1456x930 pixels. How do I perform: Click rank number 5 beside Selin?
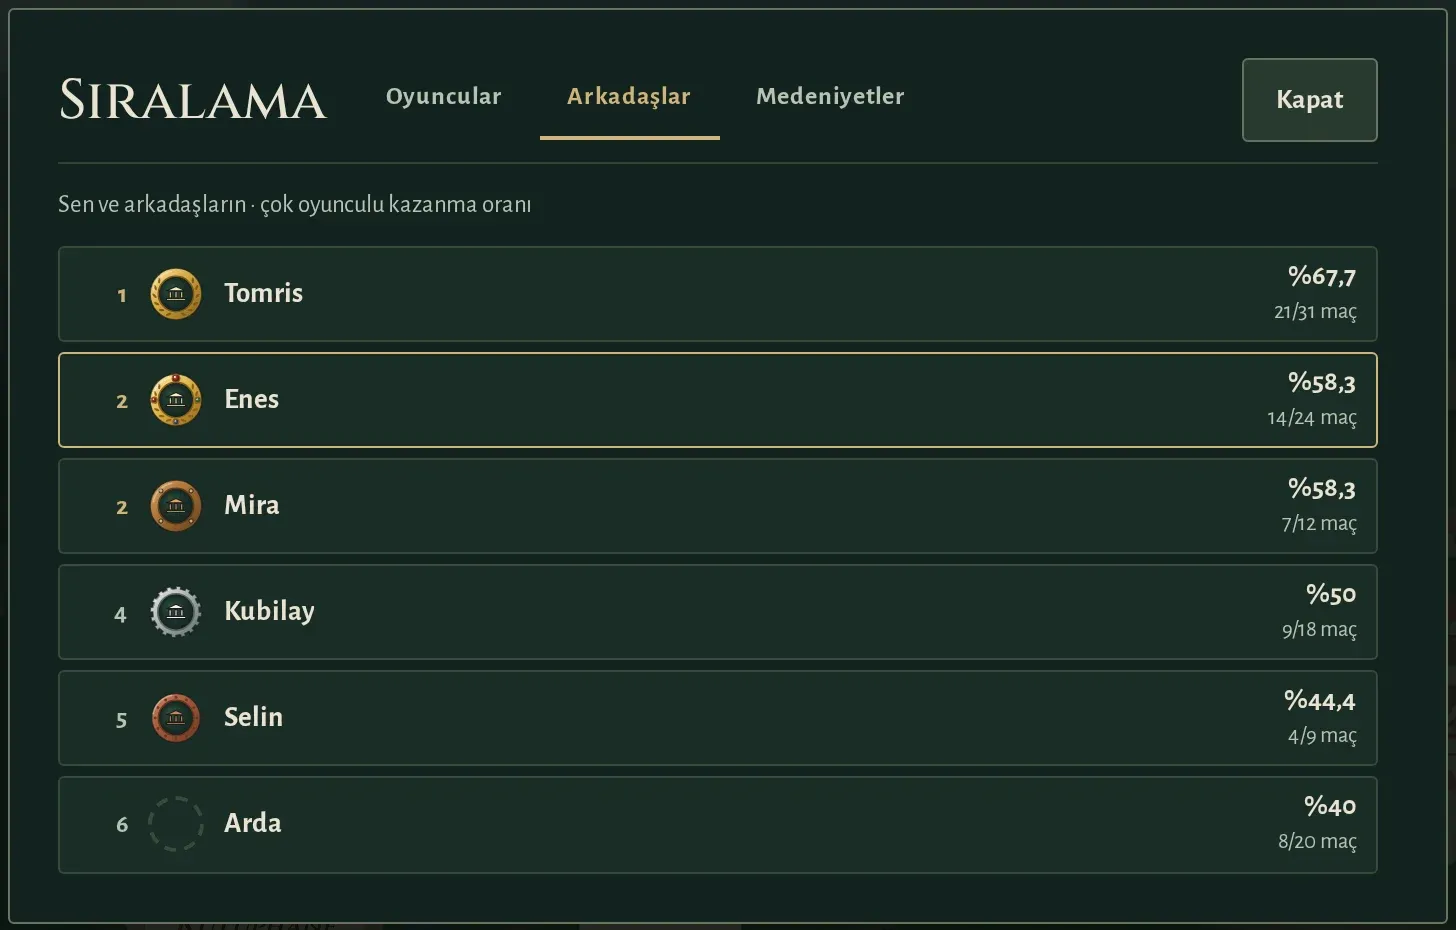point(121,720)
